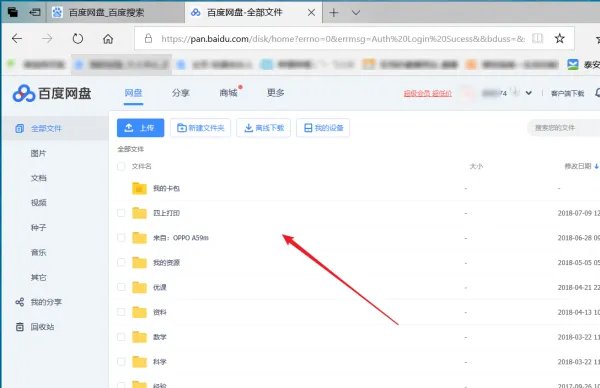Click the browser forward arrow

click(x=47, y=39)
